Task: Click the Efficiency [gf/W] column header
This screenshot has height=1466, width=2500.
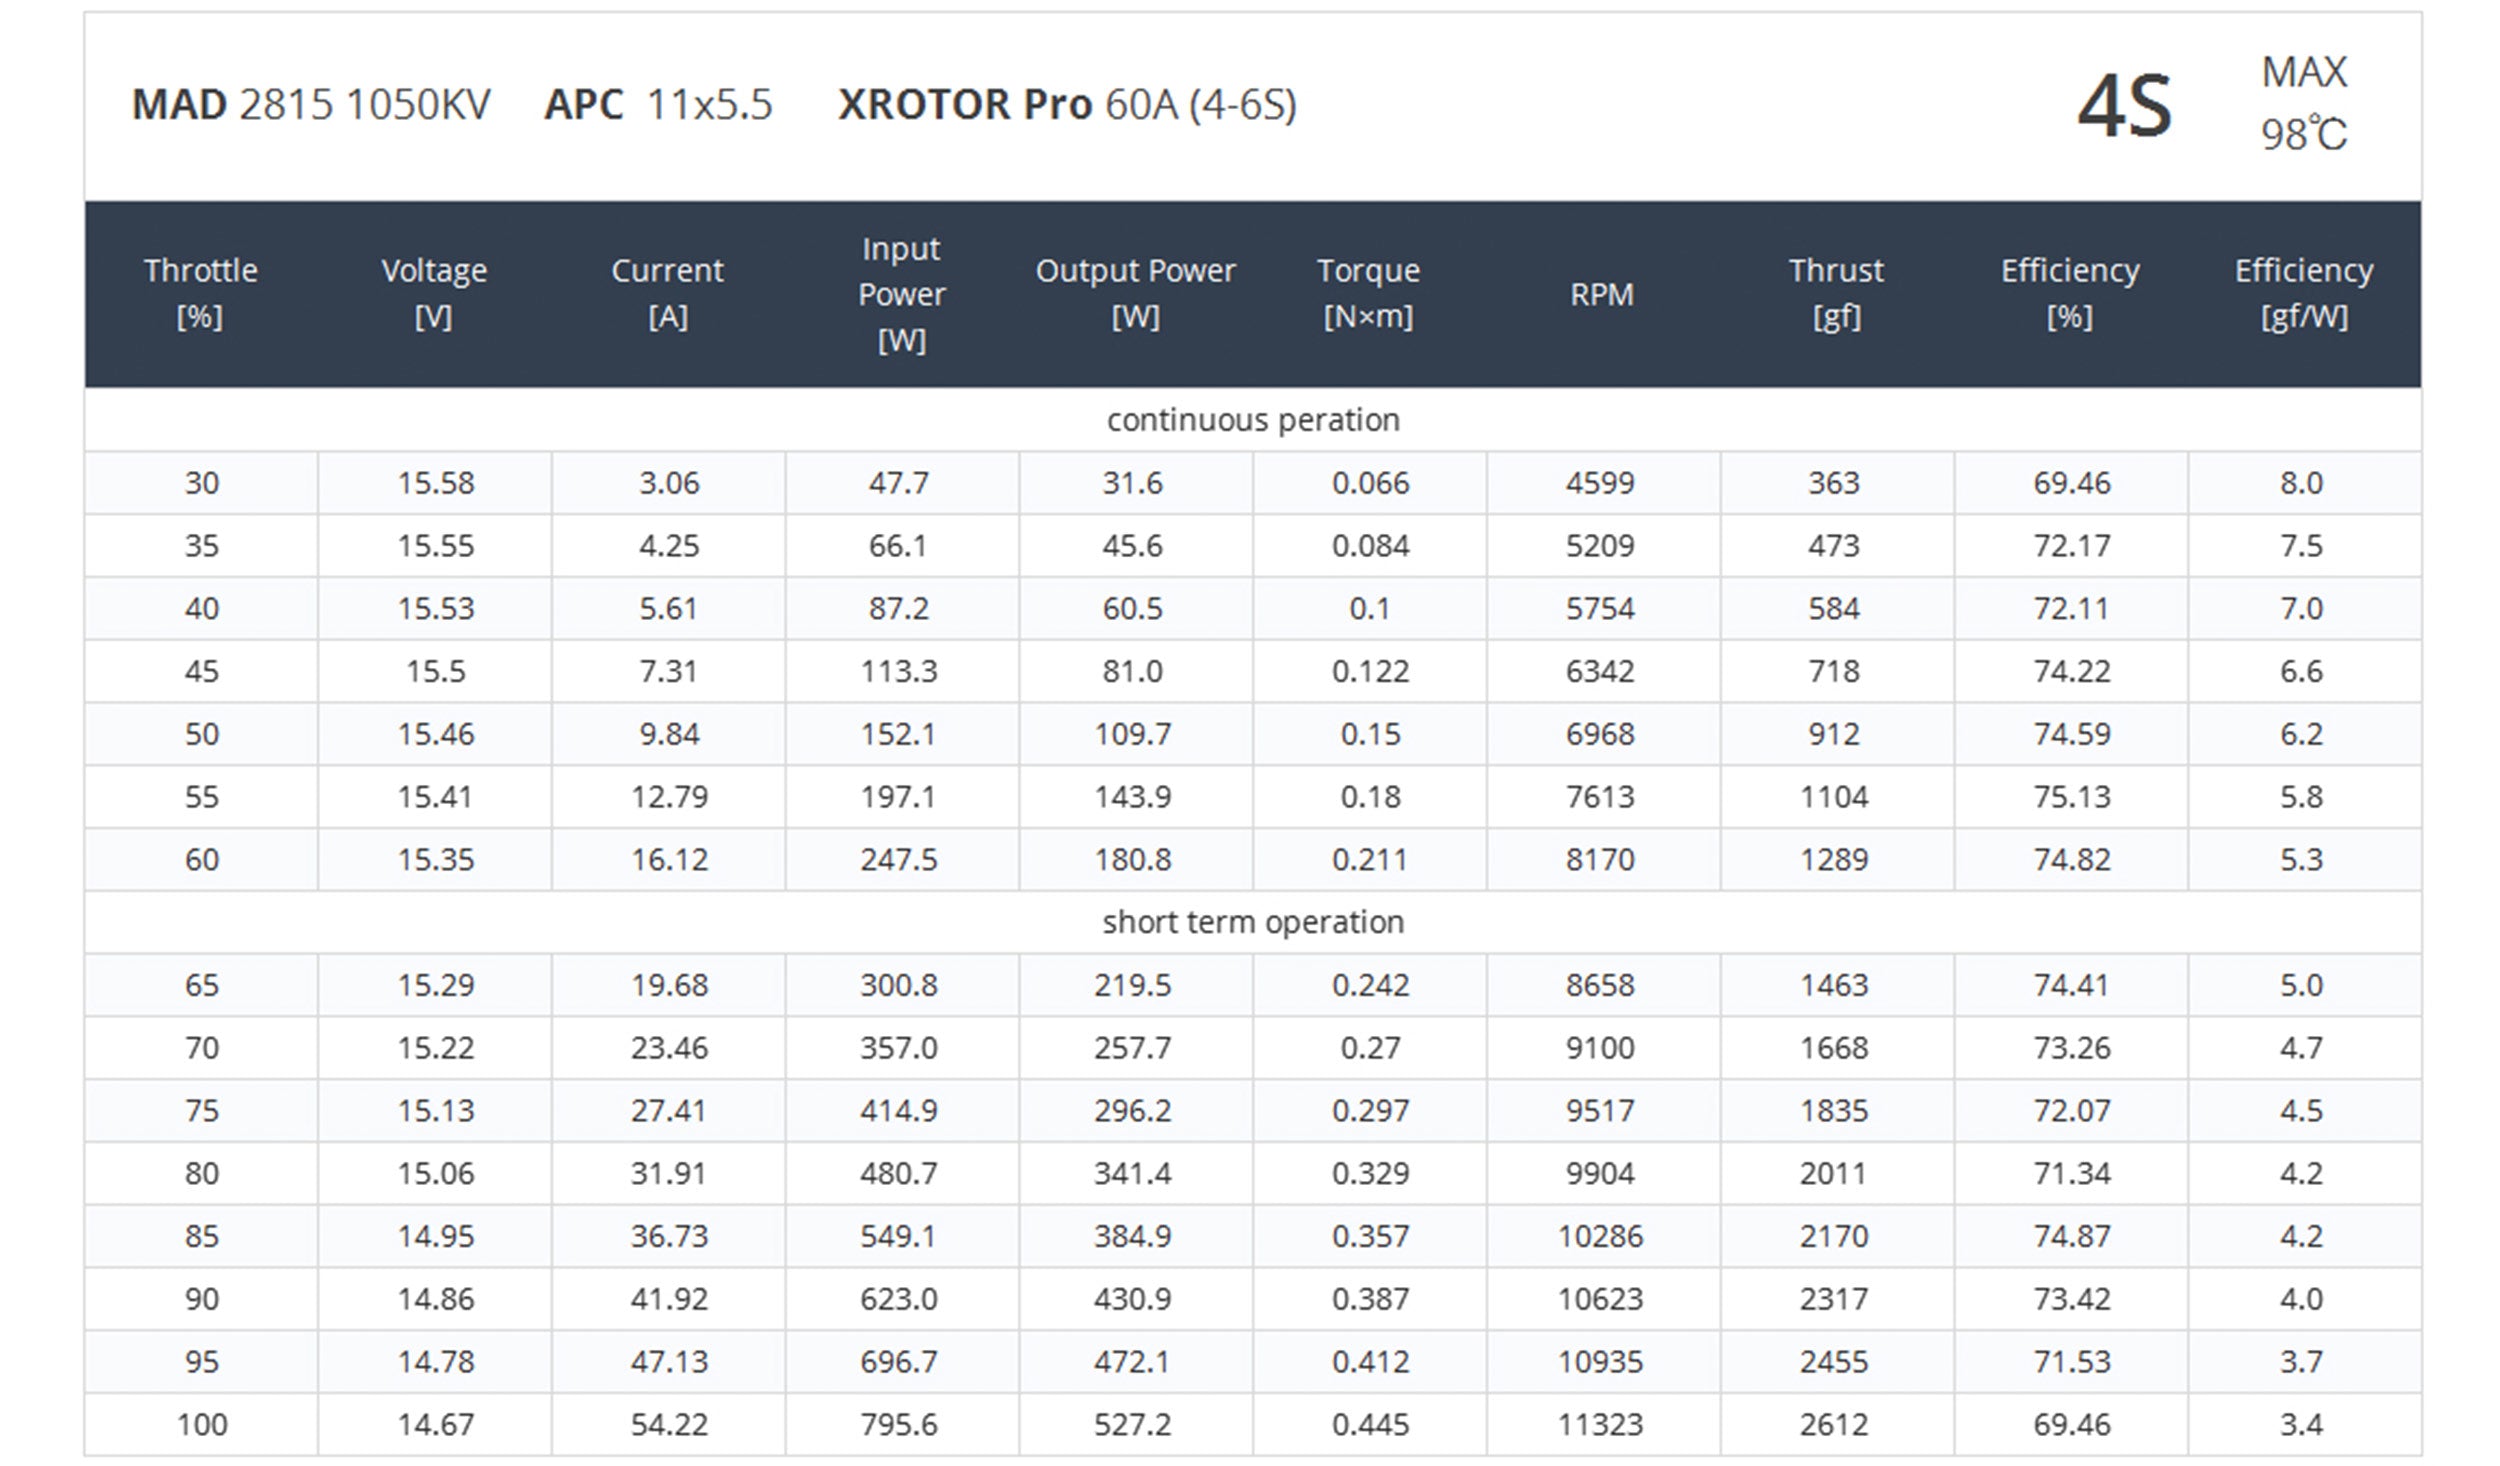Action: click(2303, 293)
